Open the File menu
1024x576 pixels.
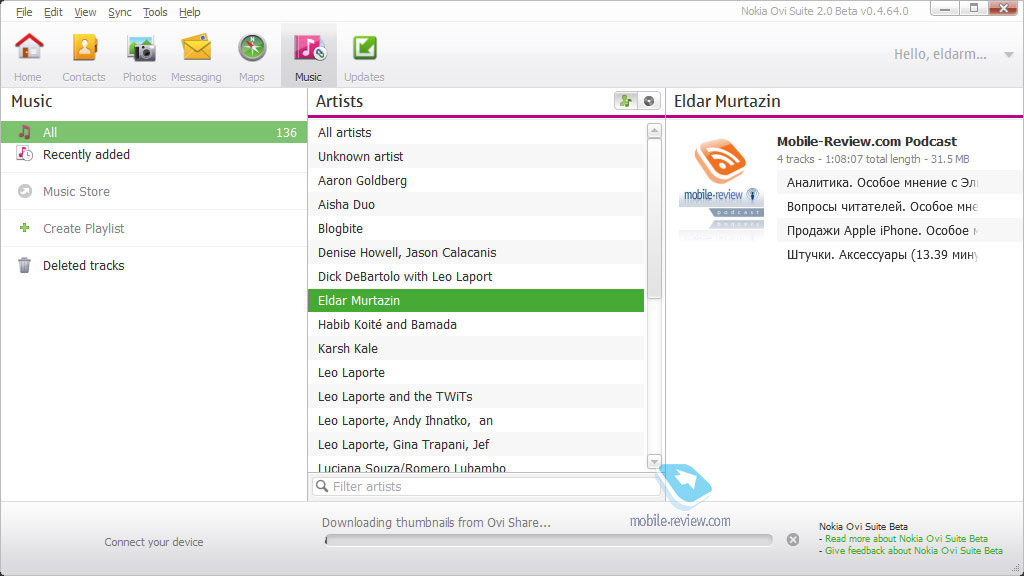24,12
